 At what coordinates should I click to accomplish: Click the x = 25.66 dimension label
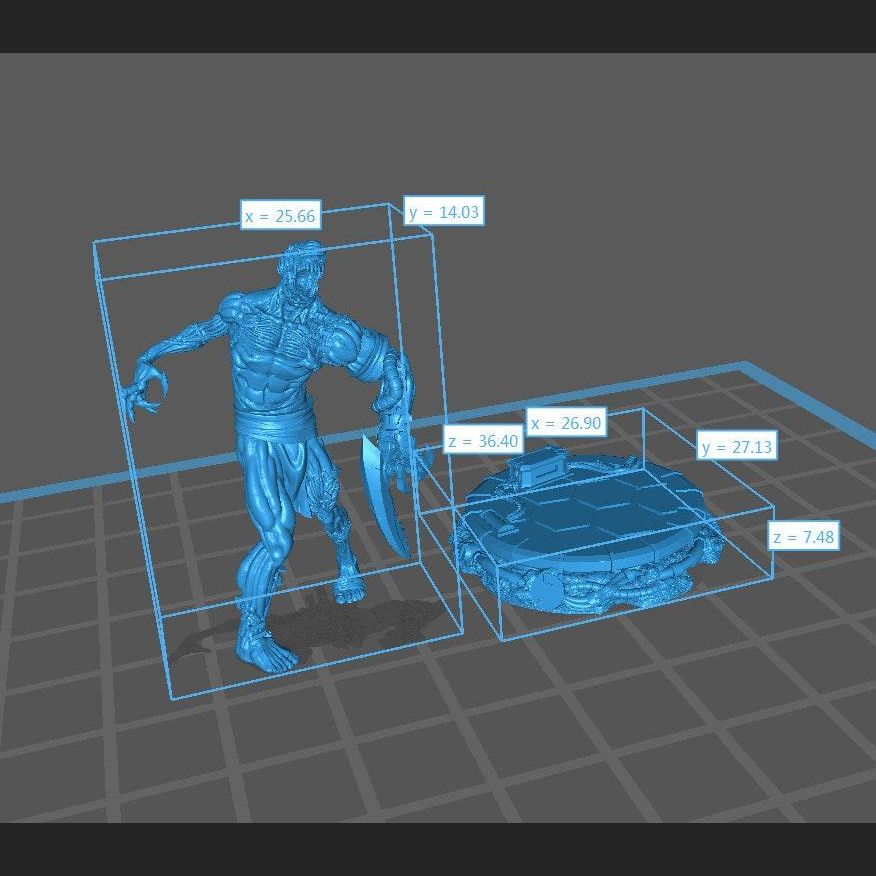280,215
